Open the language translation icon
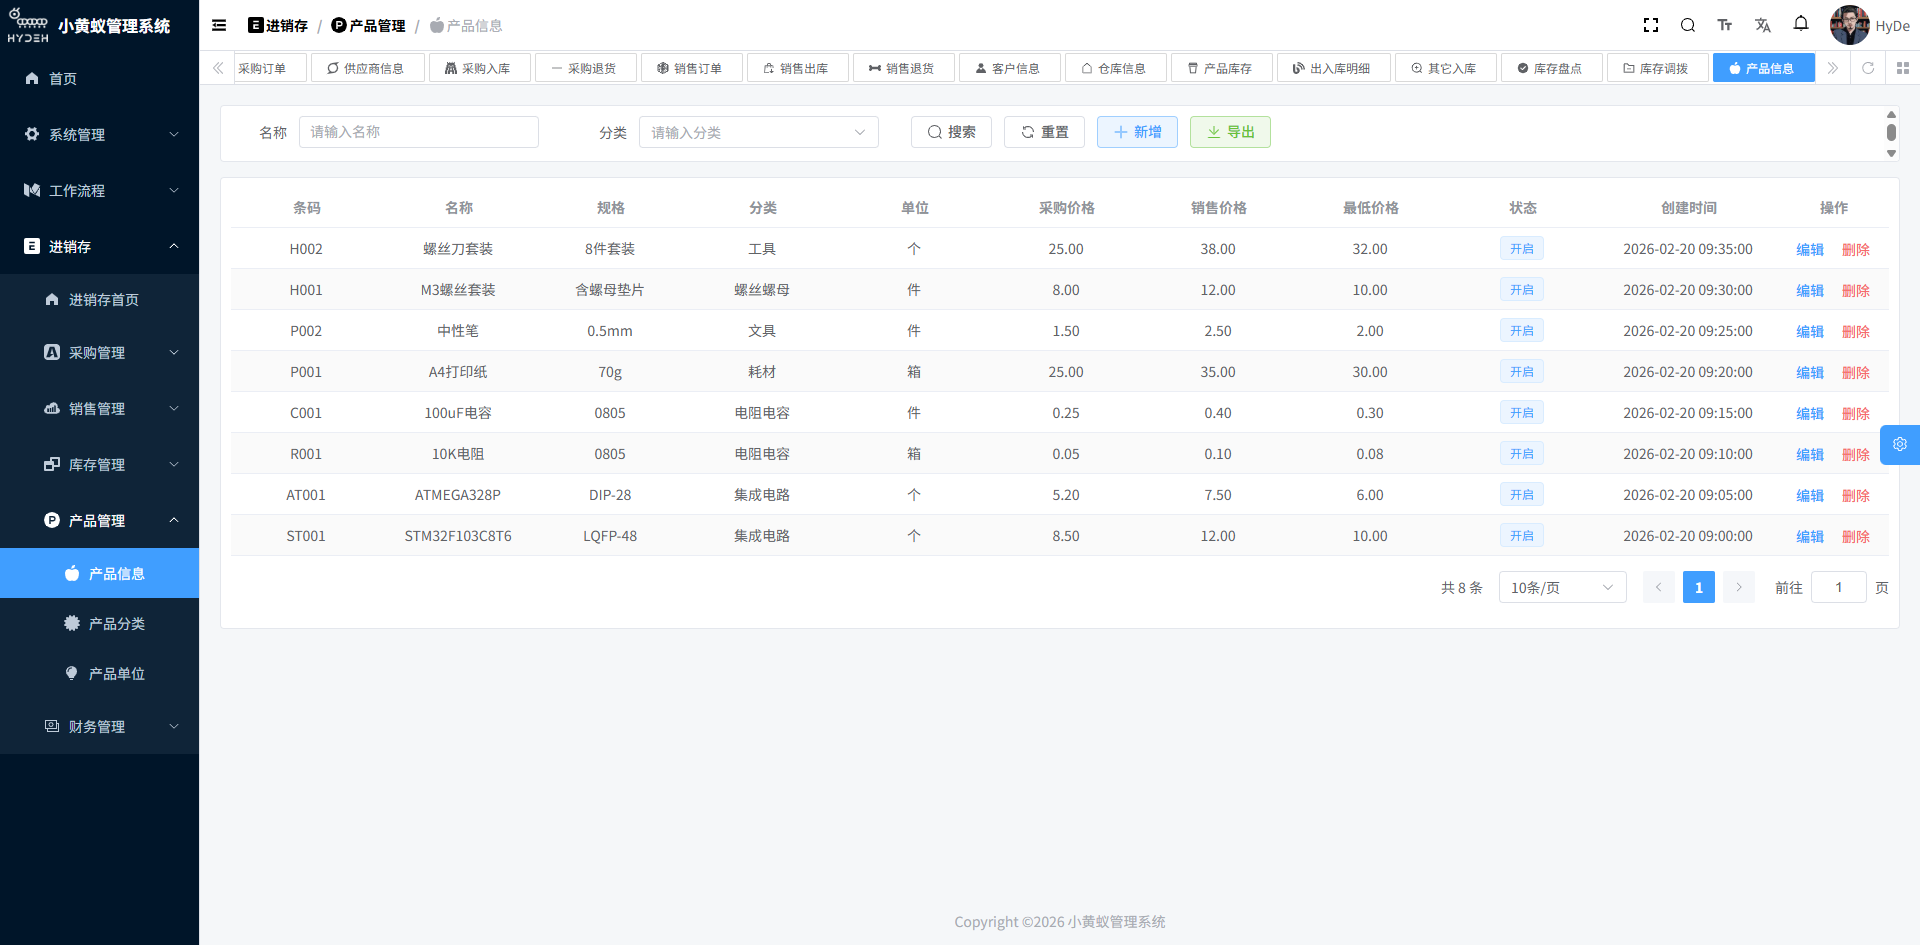This screenshot has width=1920, height=945. point(1763,25)
